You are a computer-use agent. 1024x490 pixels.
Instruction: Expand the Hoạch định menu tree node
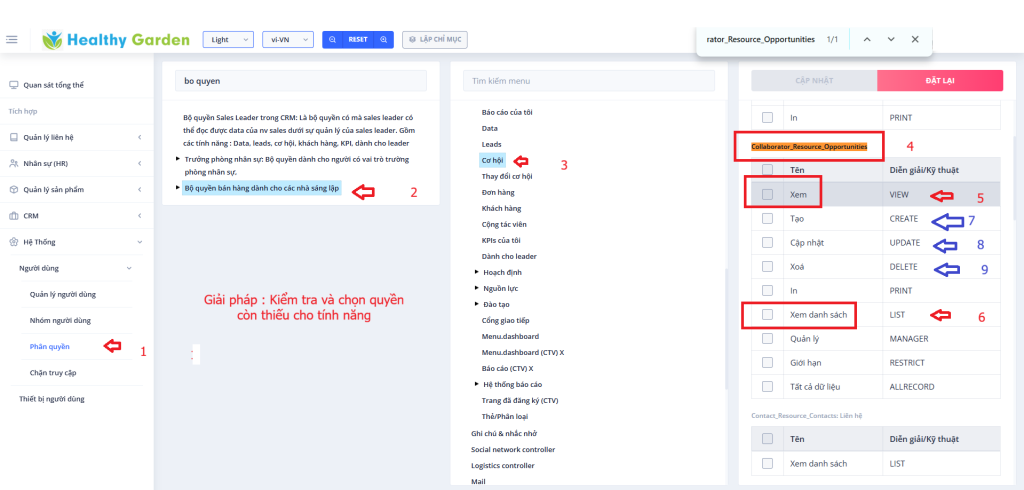click(478, 271)
